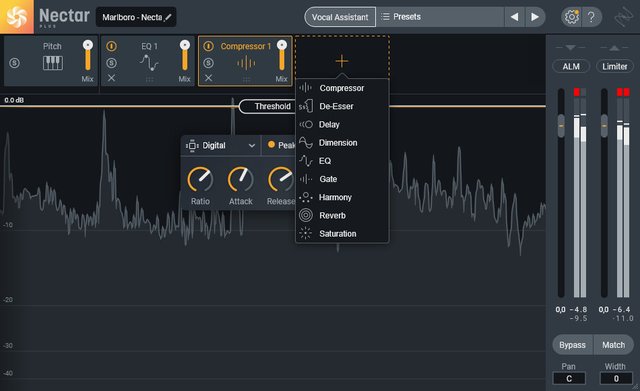
Task: Click the -6.4 output peak readout
Action: tap(621, 309)
